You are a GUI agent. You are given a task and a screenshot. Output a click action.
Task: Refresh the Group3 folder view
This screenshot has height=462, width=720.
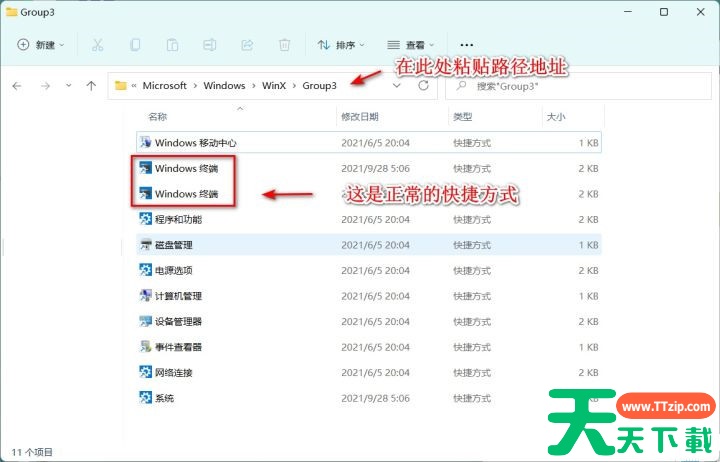point(423,85)
